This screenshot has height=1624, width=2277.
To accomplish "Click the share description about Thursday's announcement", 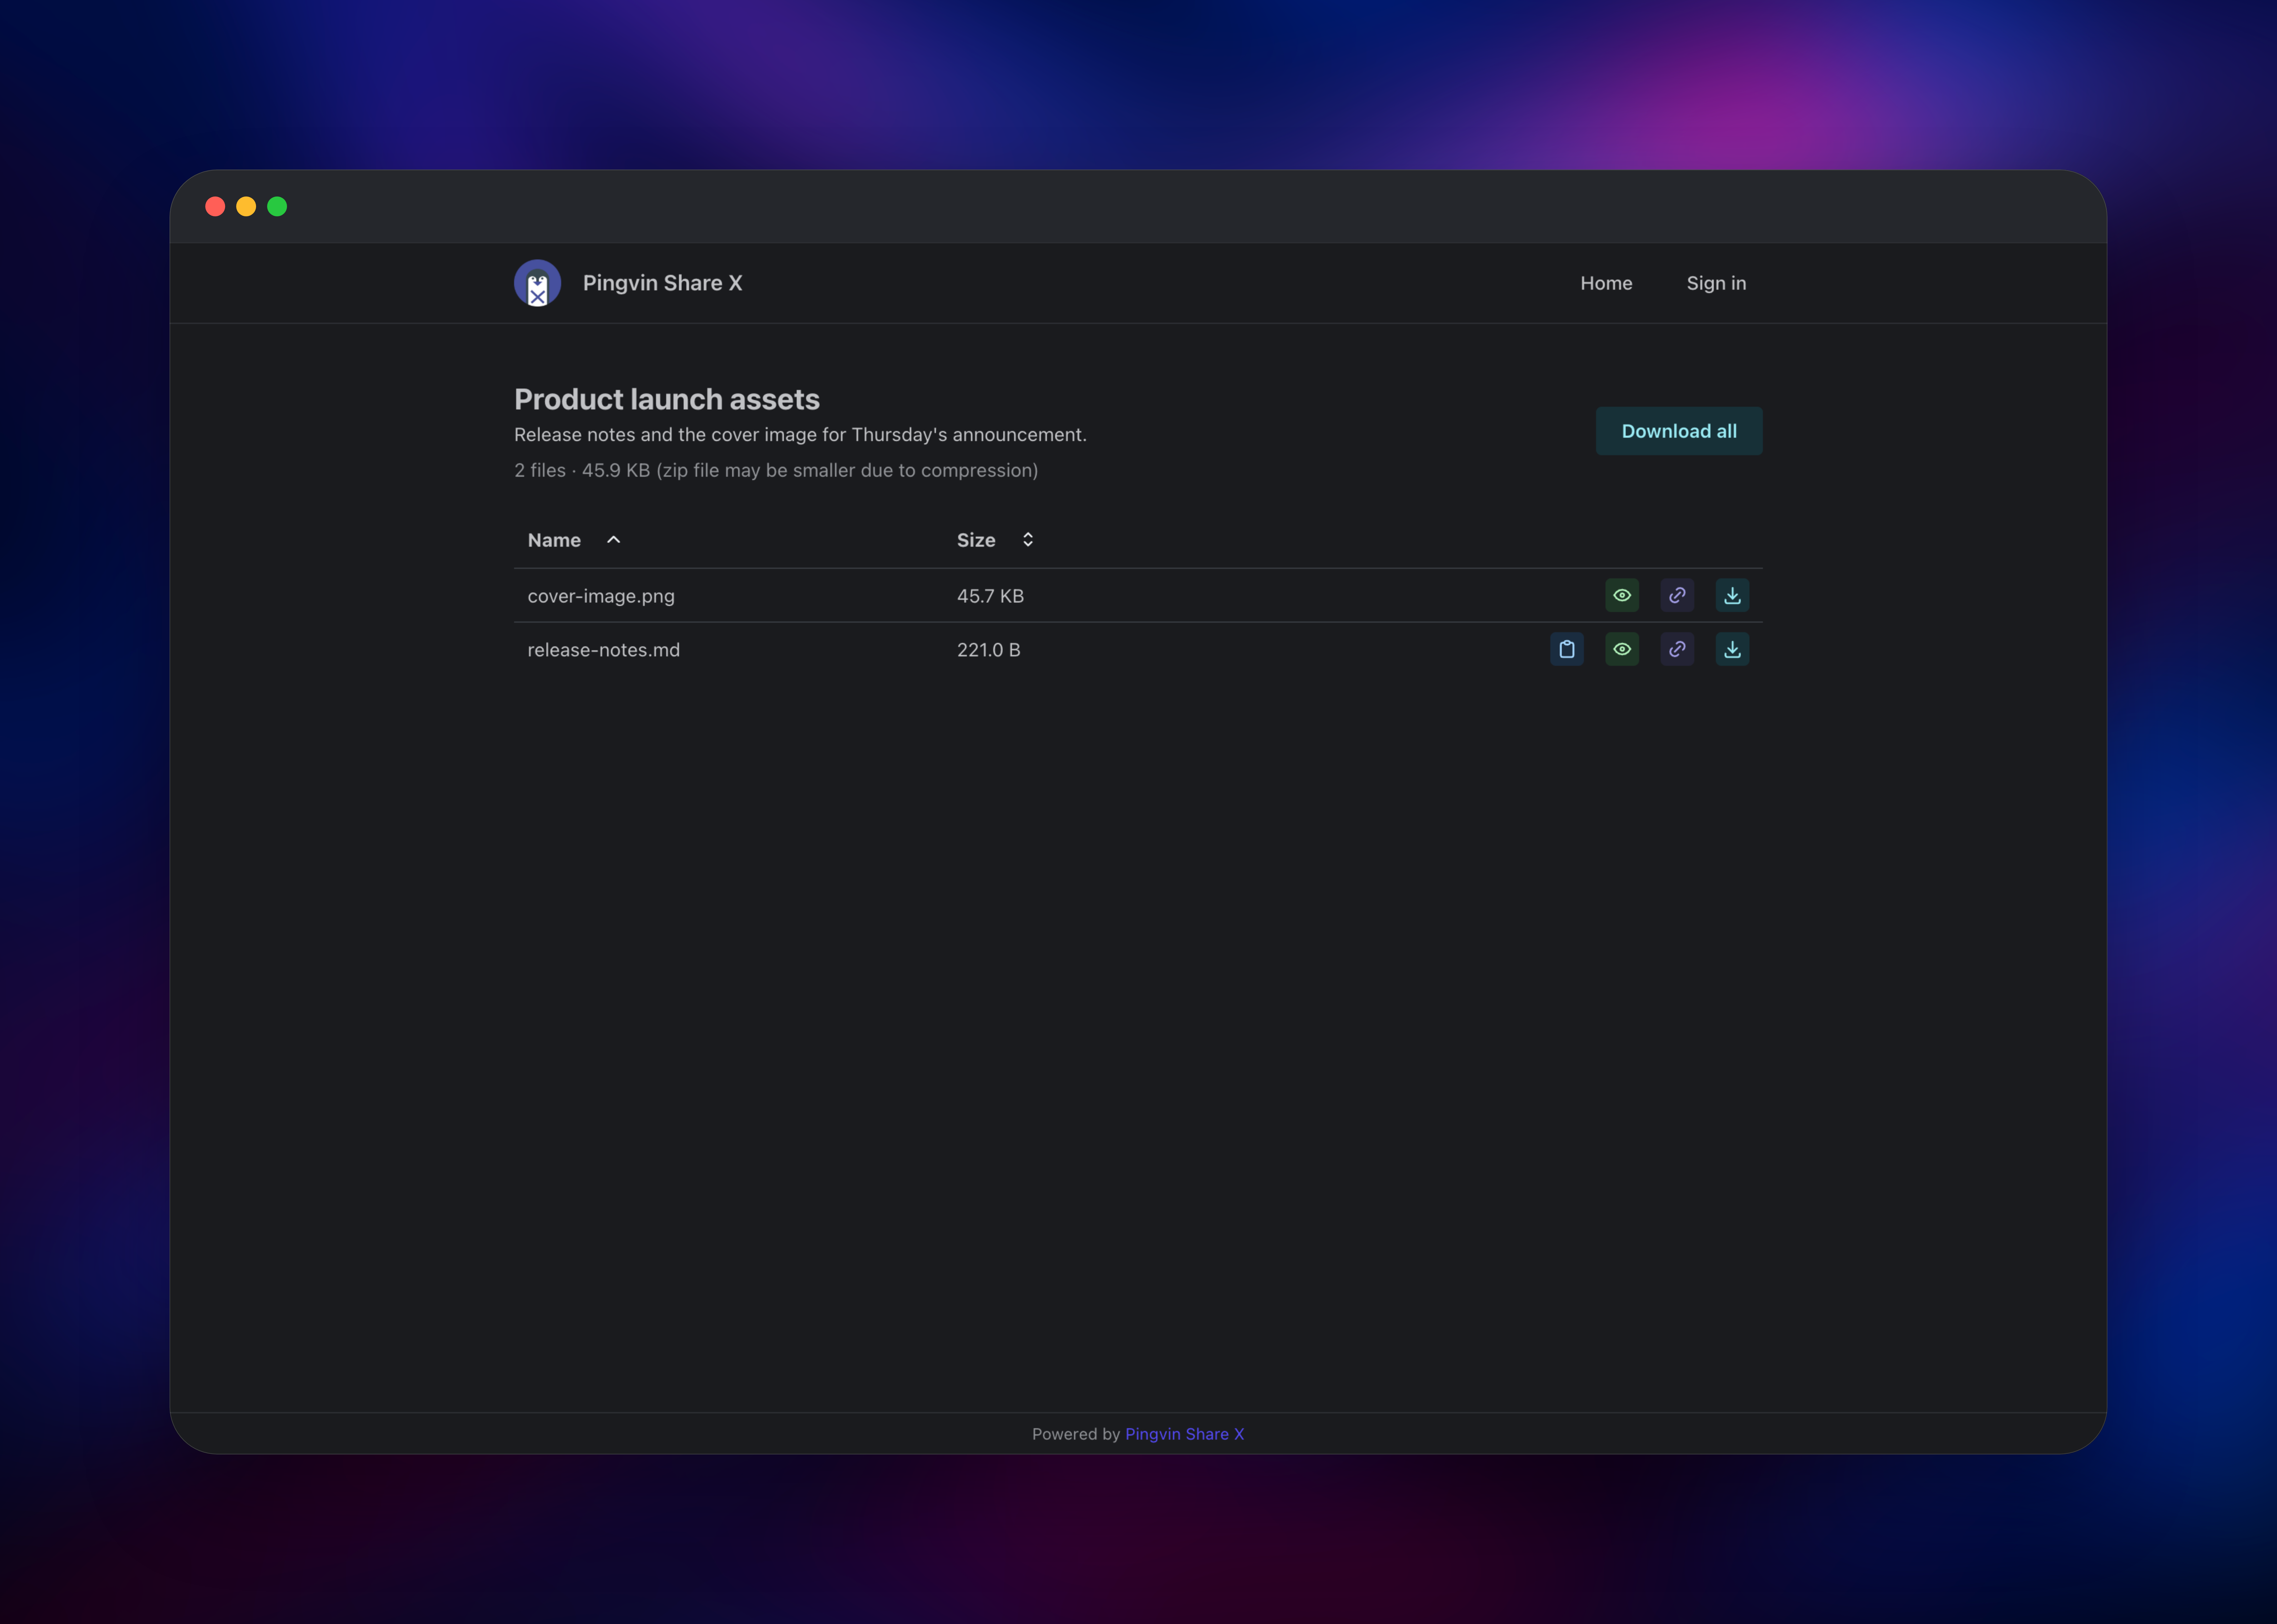I will click(x=800, y=435).
